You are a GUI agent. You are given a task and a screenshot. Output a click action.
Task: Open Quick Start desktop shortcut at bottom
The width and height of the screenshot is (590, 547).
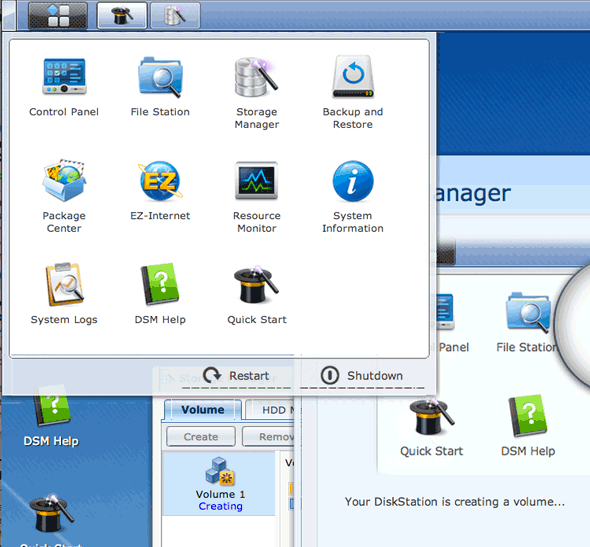tap(52, 521)
